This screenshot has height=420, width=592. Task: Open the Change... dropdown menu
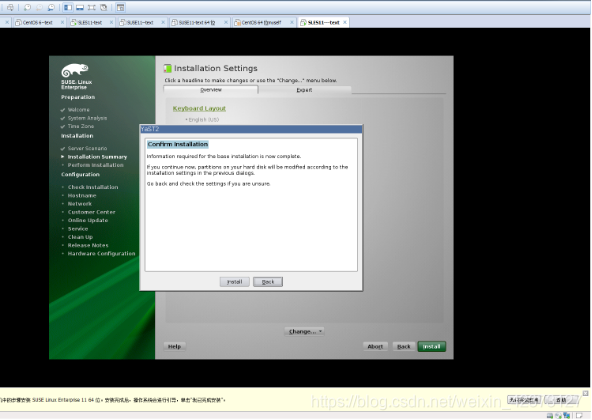(x=304, y=331)
